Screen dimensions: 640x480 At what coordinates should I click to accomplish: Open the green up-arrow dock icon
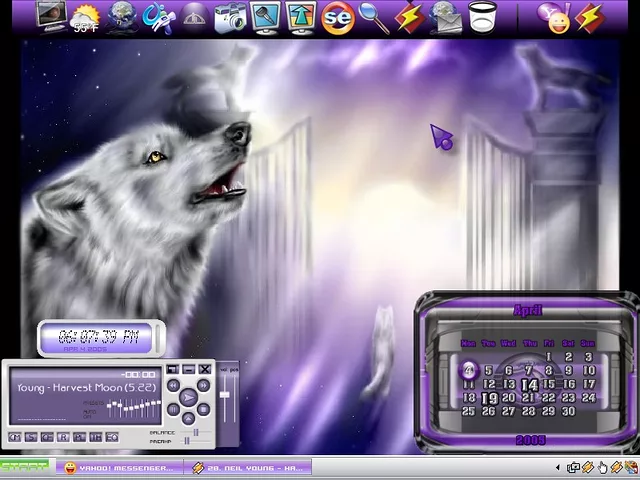pos(301,17)
